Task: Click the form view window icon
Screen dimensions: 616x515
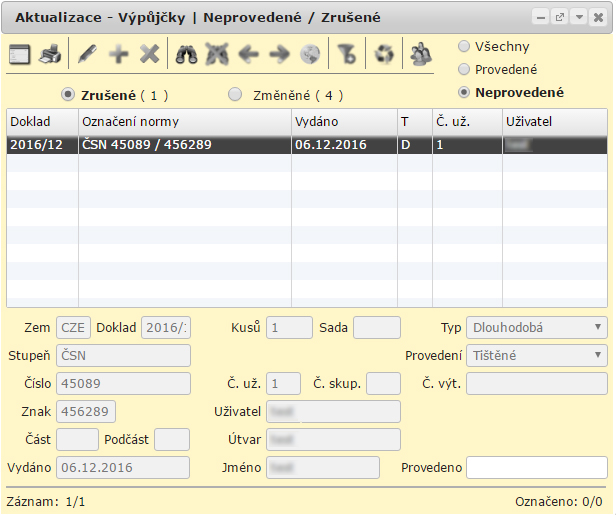Action: pyautogui.click(x=20, y=55)
